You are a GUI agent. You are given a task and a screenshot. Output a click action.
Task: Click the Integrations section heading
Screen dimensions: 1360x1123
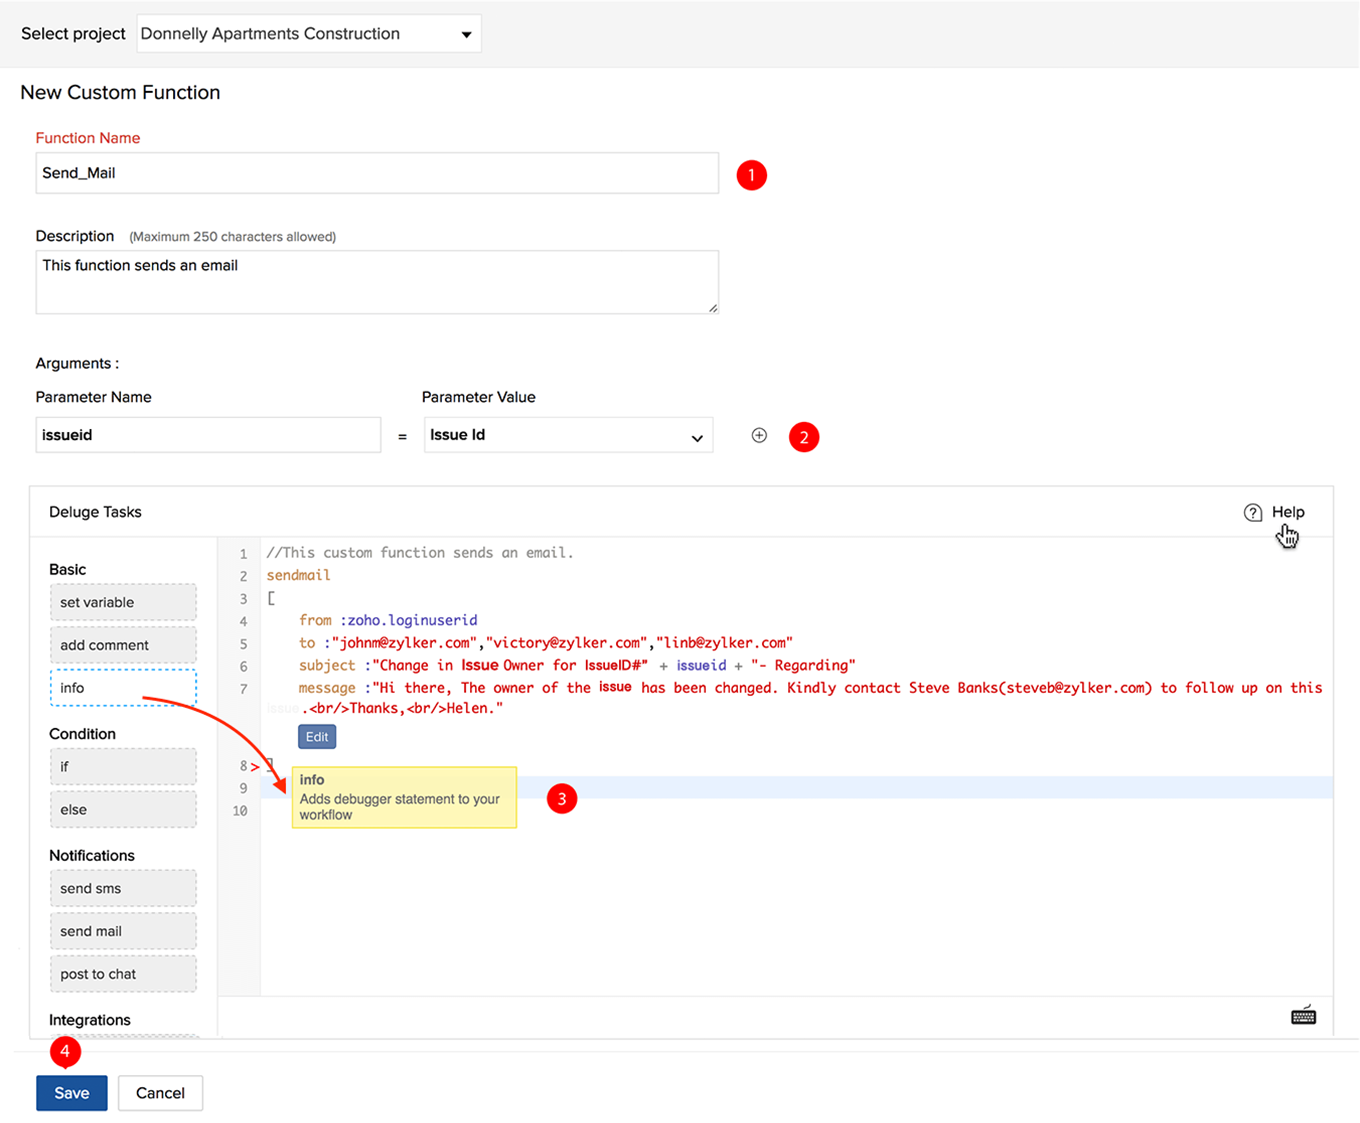pos(89,1020)
